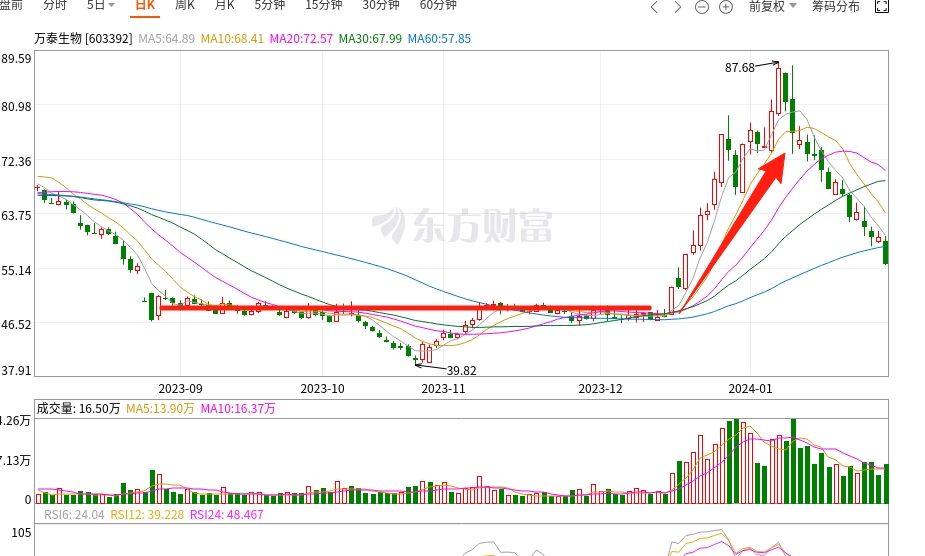Open the 前复权 adjustment dropdown
Screen dimensions: 925x556
coord(772,6)
